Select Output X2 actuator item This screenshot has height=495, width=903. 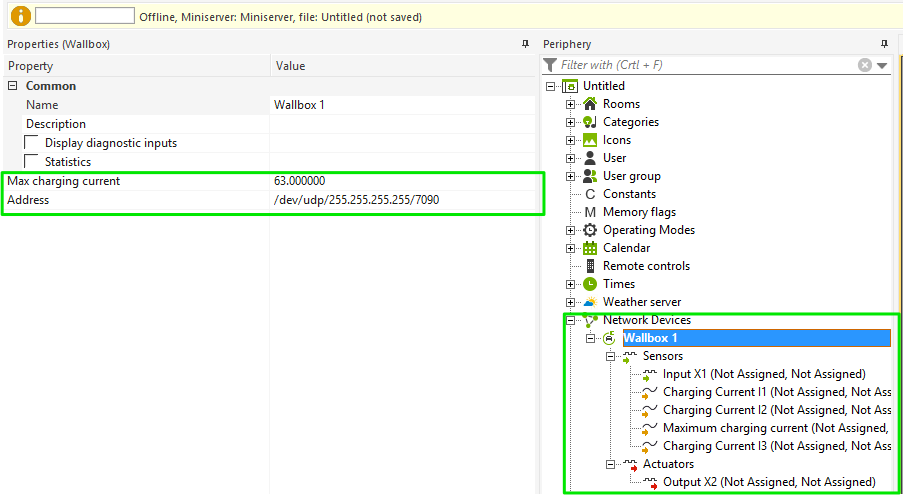coord(768,482)
